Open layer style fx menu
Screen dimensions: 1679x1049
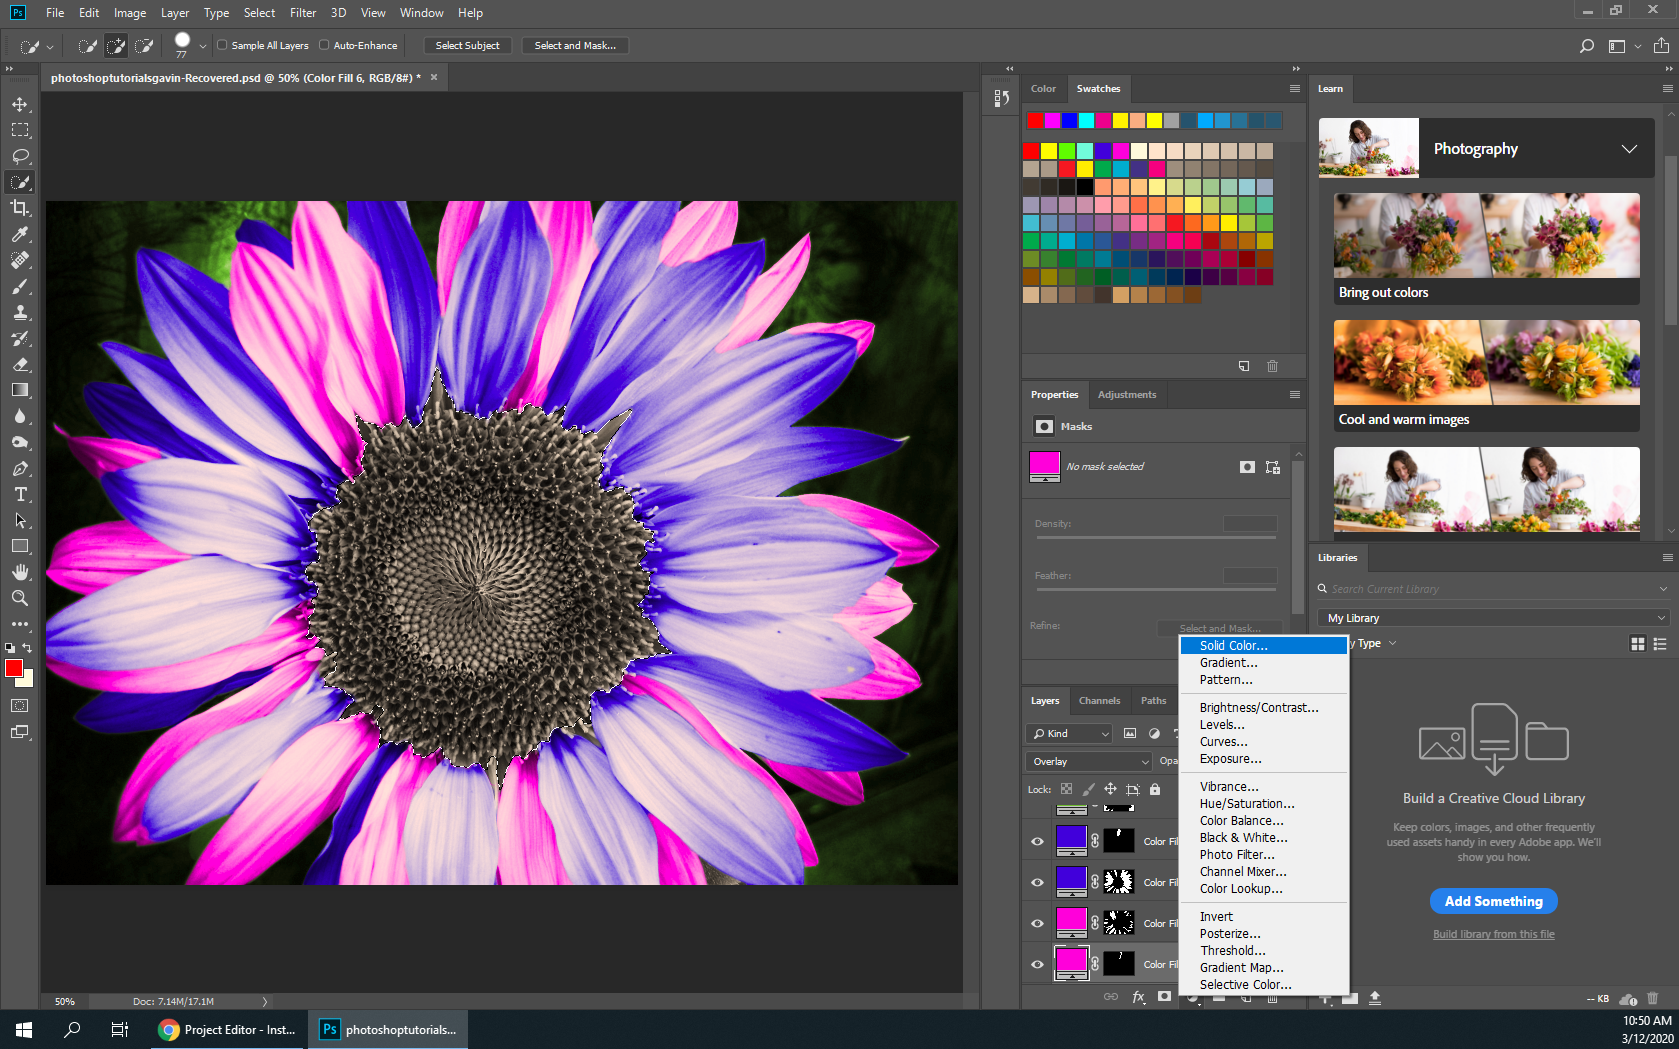coord(1138,997)
